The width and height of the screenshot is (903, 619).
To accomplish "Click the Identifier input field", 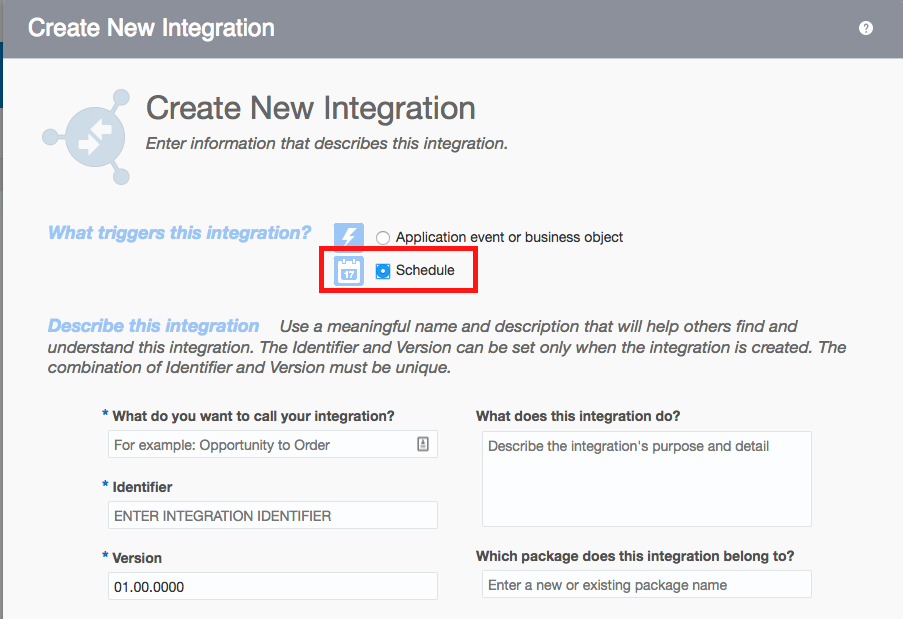I will point(272,516).
